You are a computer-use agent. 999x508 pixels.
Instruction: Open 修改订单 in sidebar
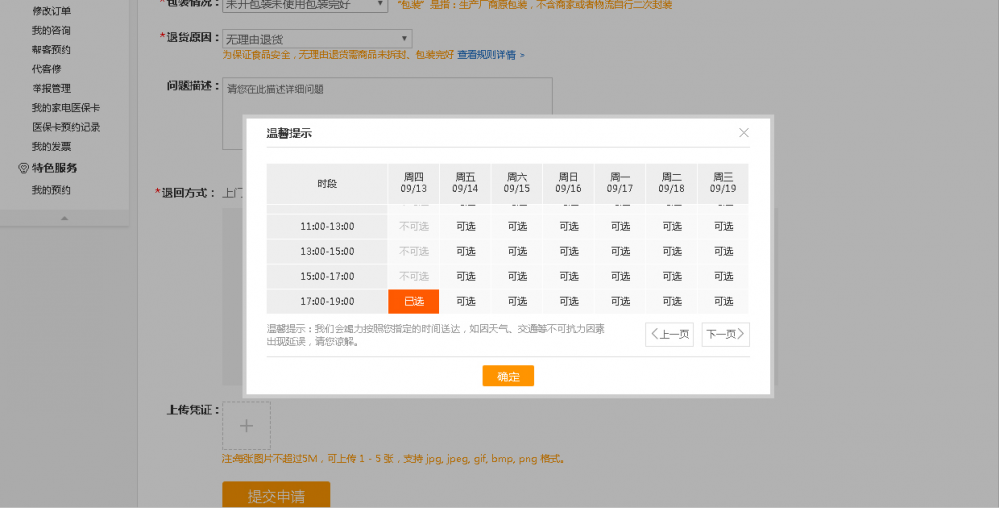tap(52, 11)
